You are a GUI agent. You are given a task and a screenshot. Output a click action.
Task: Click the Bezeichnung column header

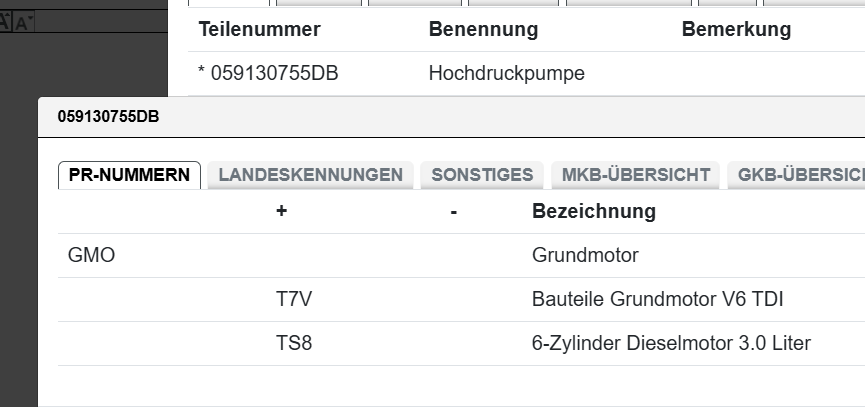click(593, 211)
